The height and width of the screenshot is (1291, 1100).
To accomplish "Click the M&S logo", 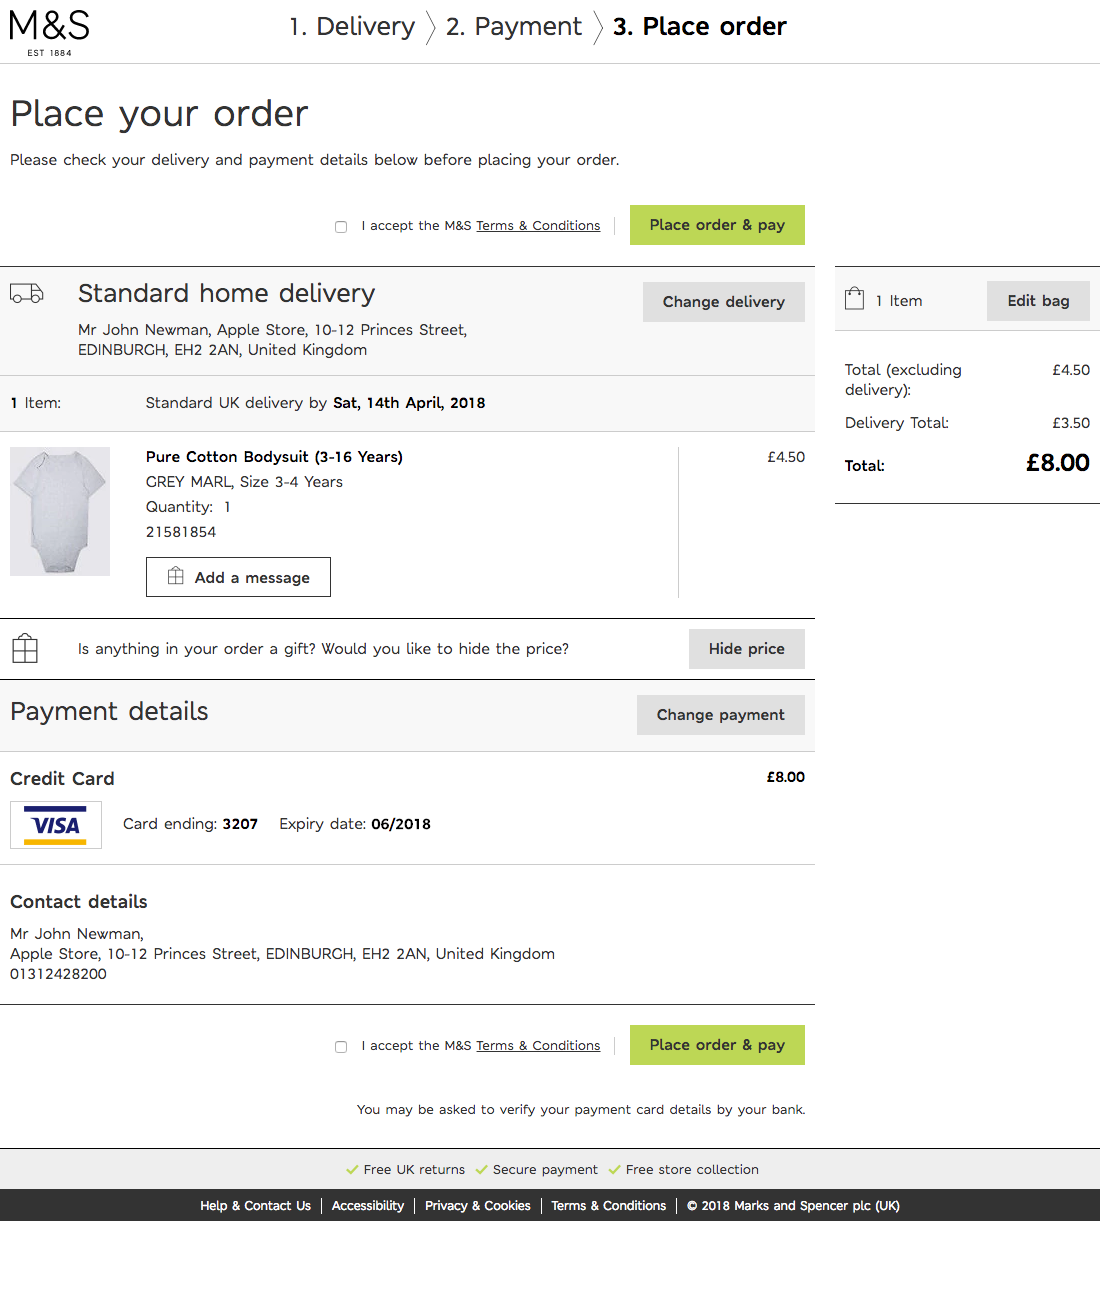I will (47, 30).
